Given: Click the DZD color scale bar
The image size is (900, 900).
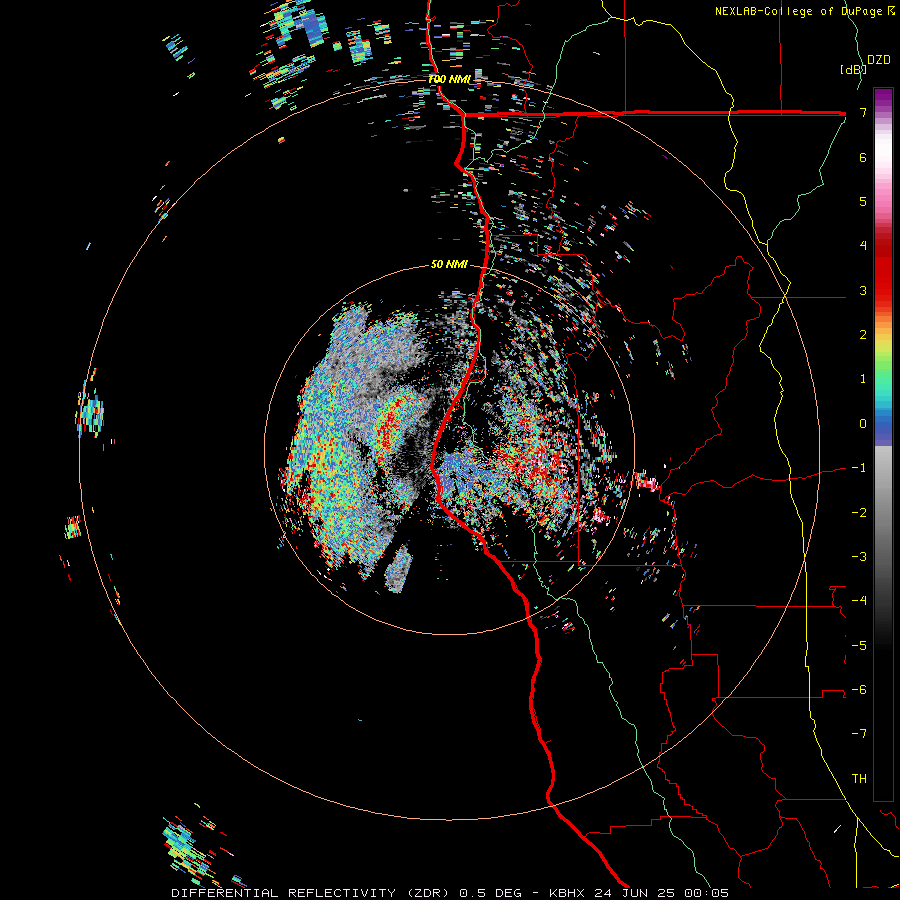Looking at the screenshot, I should 883,444.
